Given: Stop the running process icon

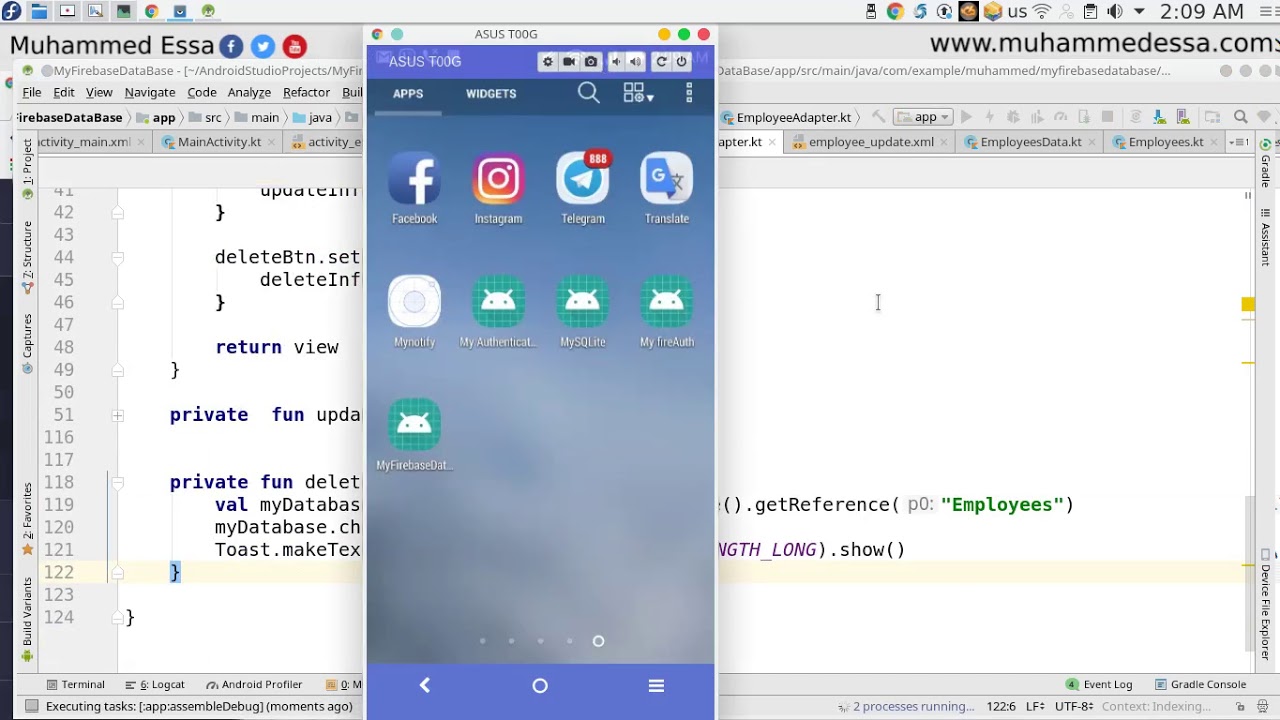Looking at the screenshot, I should click(1107, 117).
